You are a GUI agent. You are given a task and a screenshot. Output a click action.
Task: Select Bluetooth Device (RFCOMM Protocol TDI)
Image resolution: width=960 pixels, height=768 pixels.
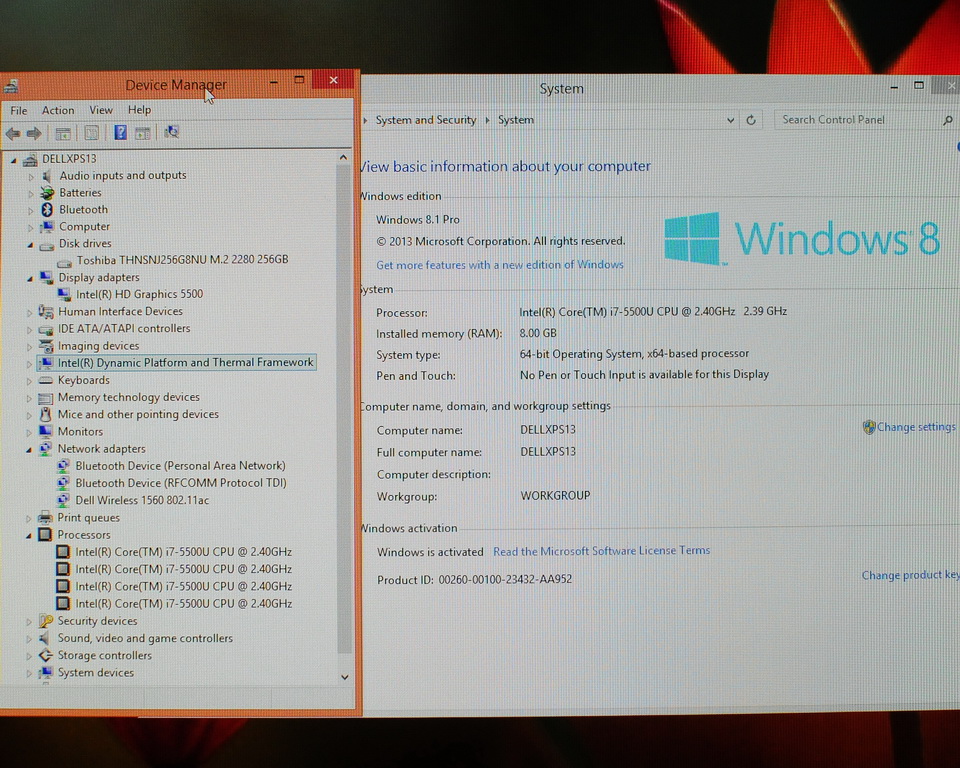180,483
